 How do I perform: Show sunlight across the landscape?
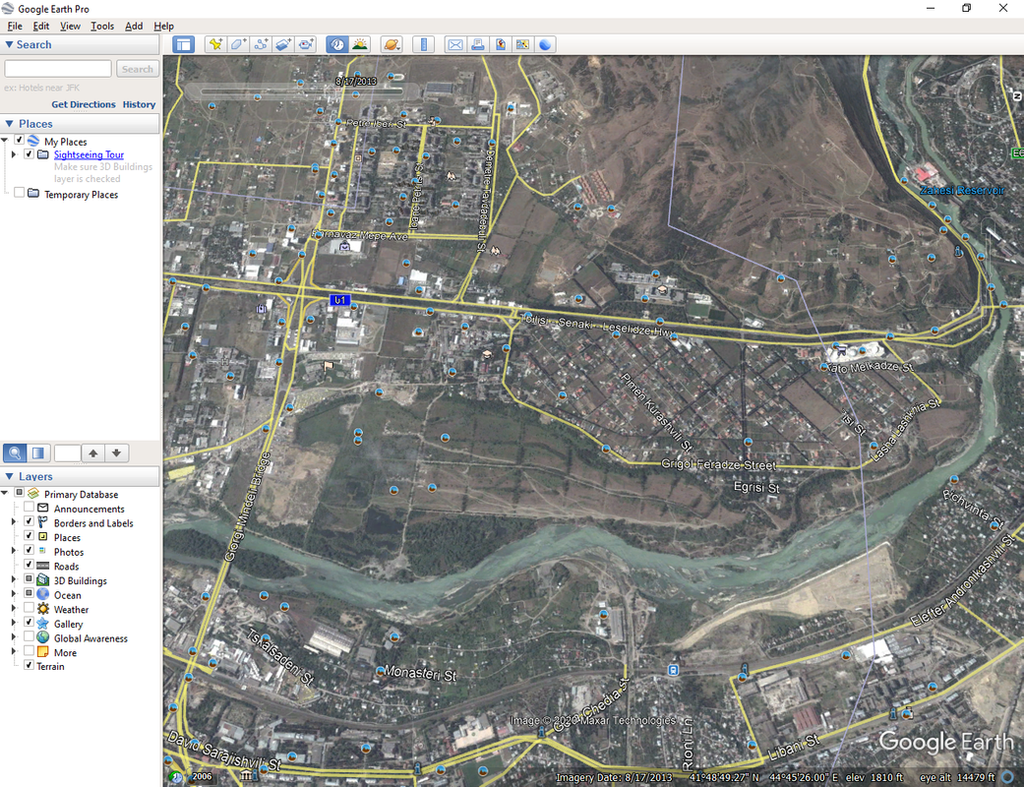pyautogui.click(x=360, y=44)
